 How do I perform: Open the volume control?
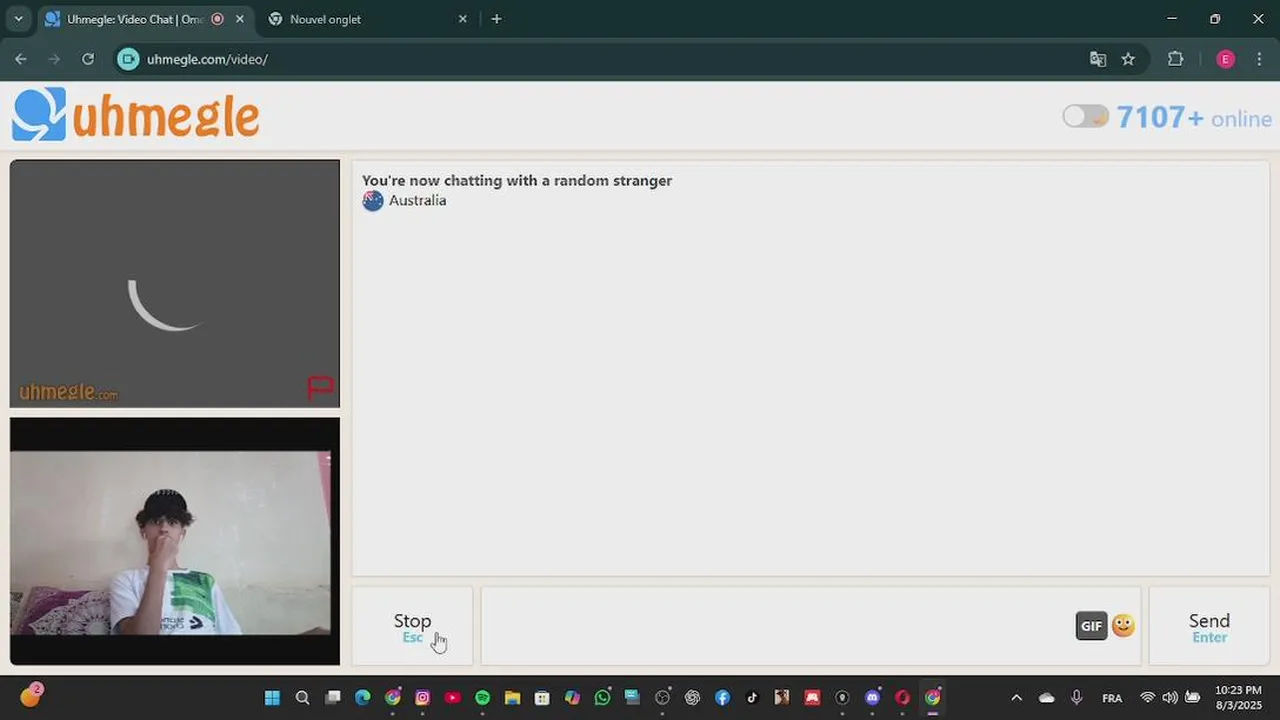[x=1170, y=698]
